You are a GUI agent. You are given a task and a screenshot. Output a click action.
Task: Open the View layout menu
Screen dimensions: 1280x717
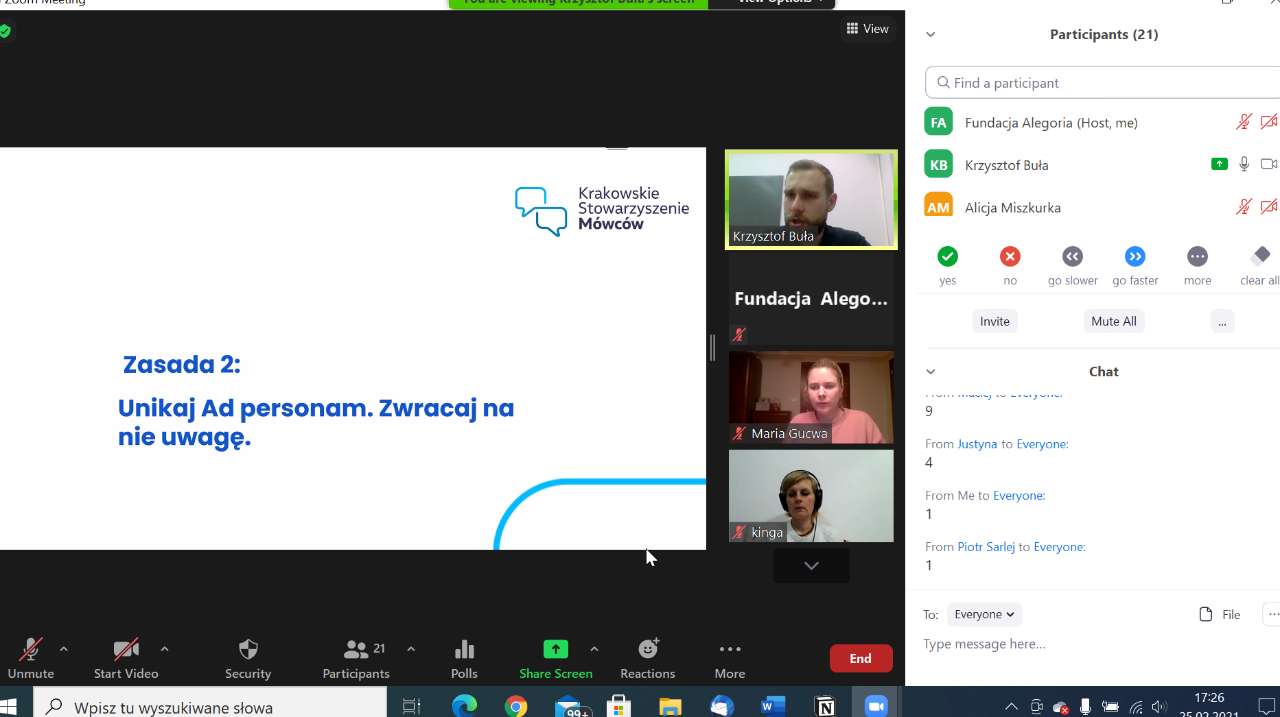click(867, 29)
